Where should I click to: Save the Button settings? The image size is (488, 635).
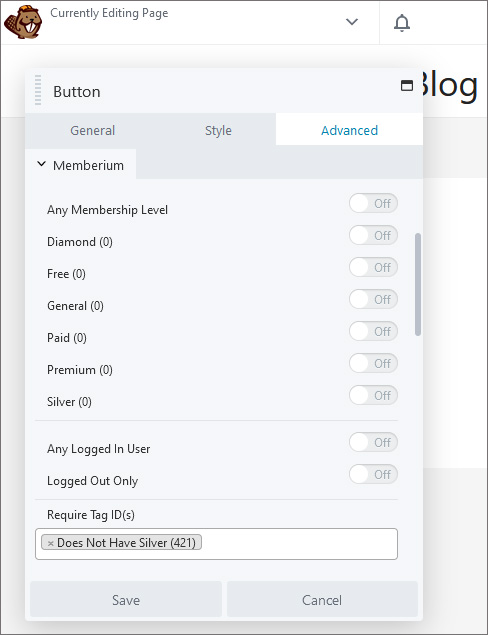(126, 600)
